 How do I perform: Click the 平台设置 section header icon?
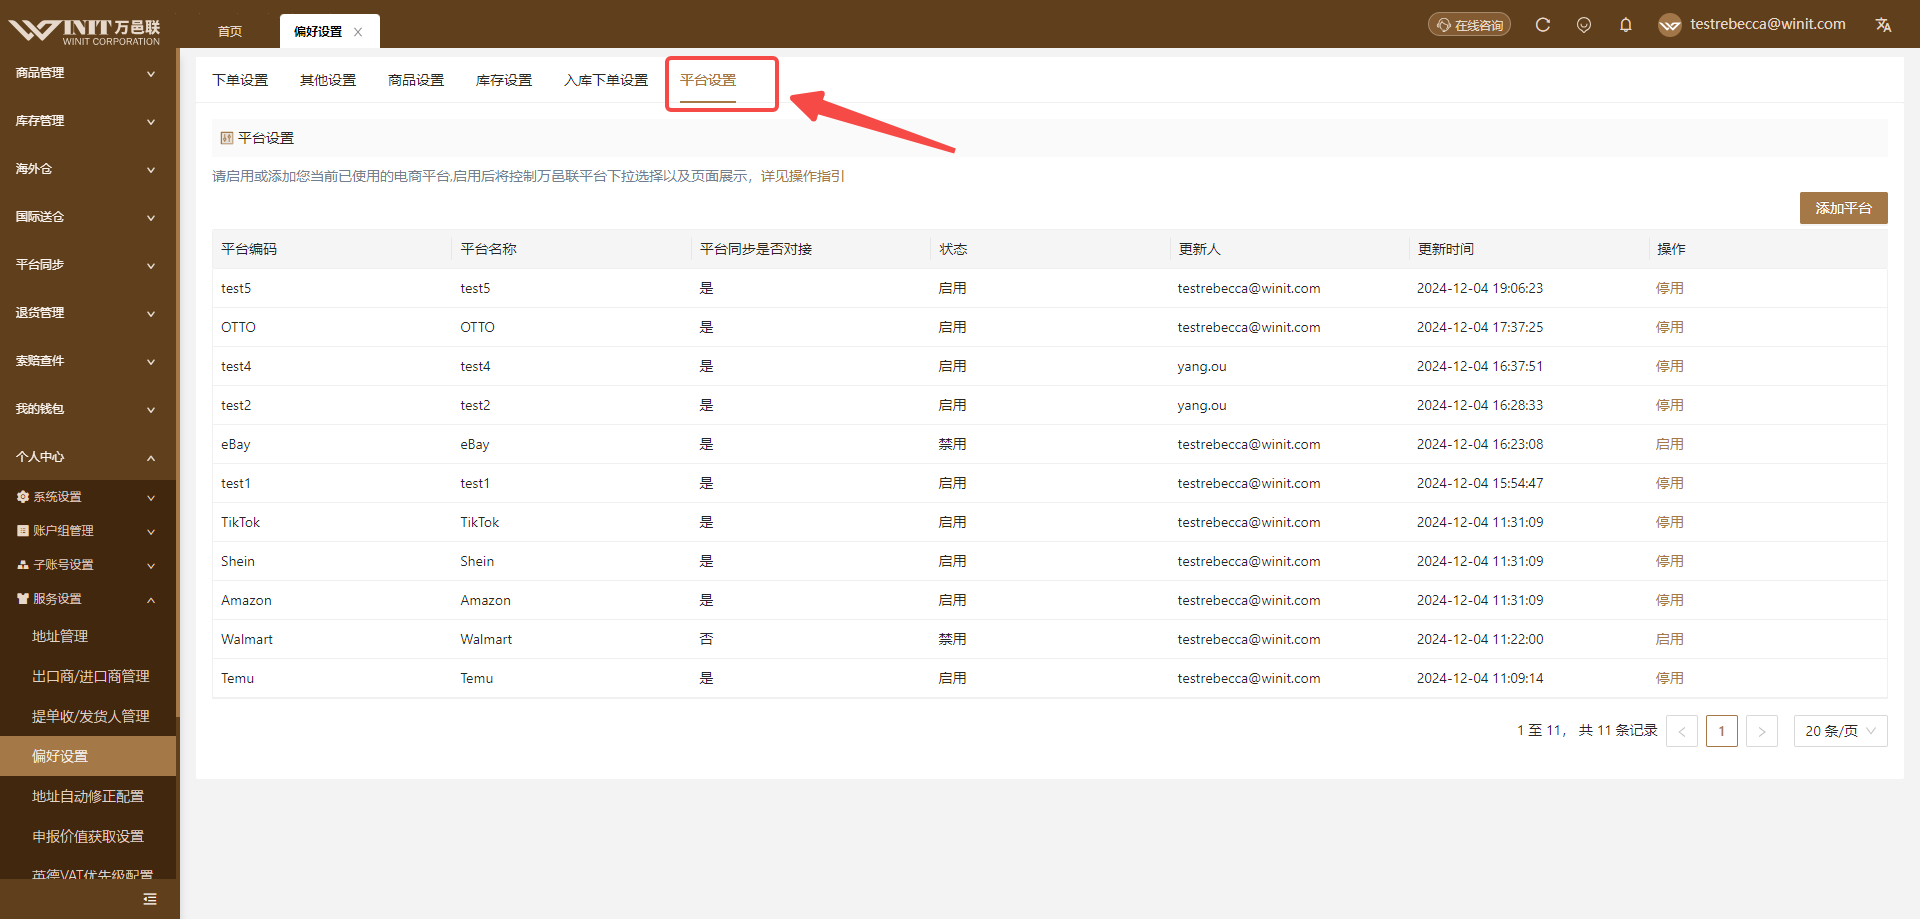coord(227,138)
